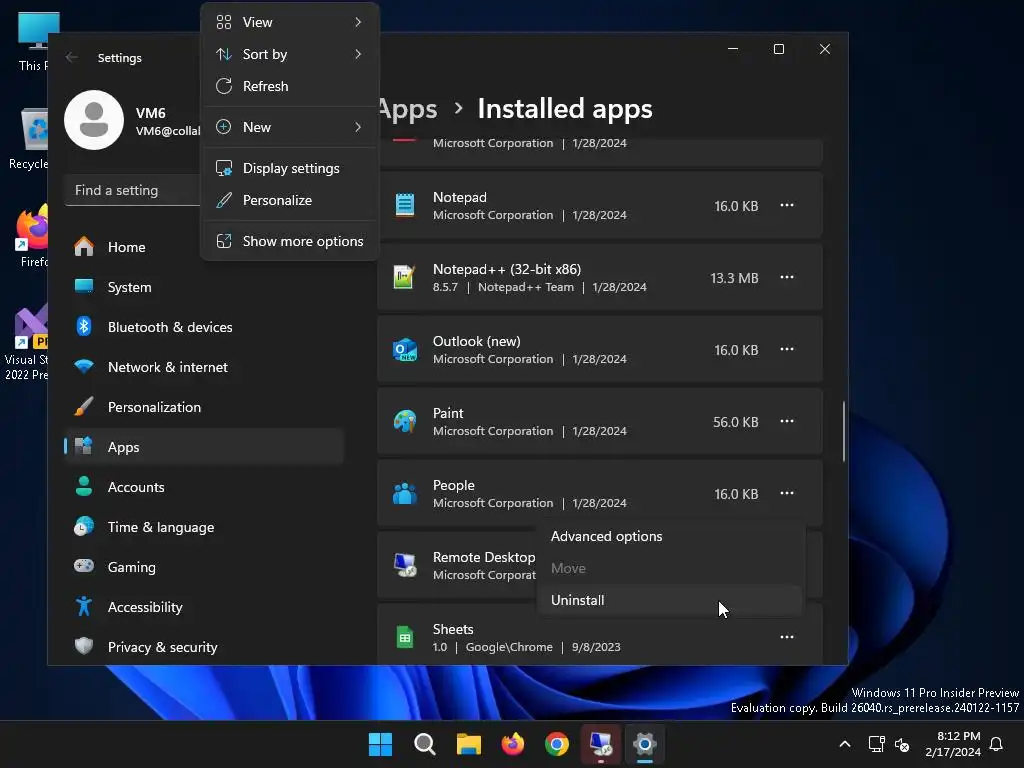
Task: Open more options for Outlook (new)
Action: 787,349
